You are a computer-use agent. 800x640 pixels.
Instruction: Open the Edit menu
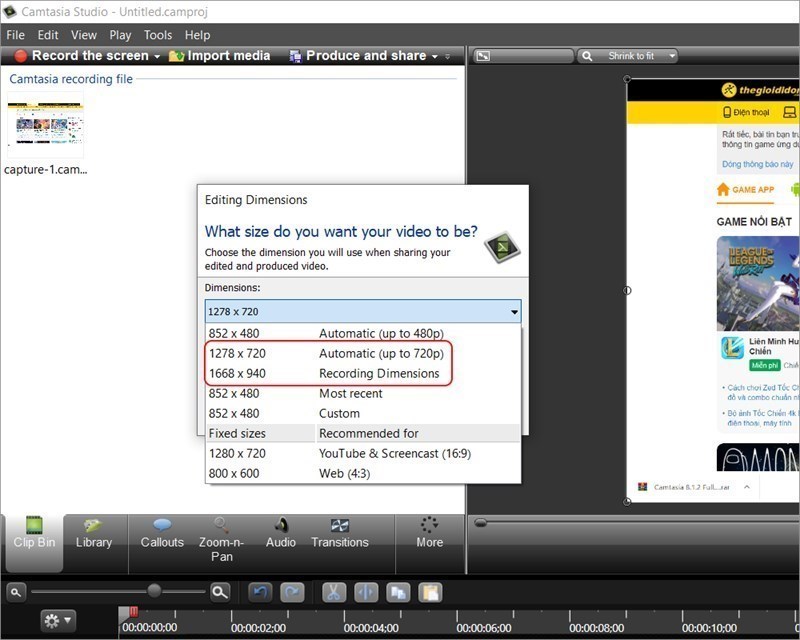point(48,35)
